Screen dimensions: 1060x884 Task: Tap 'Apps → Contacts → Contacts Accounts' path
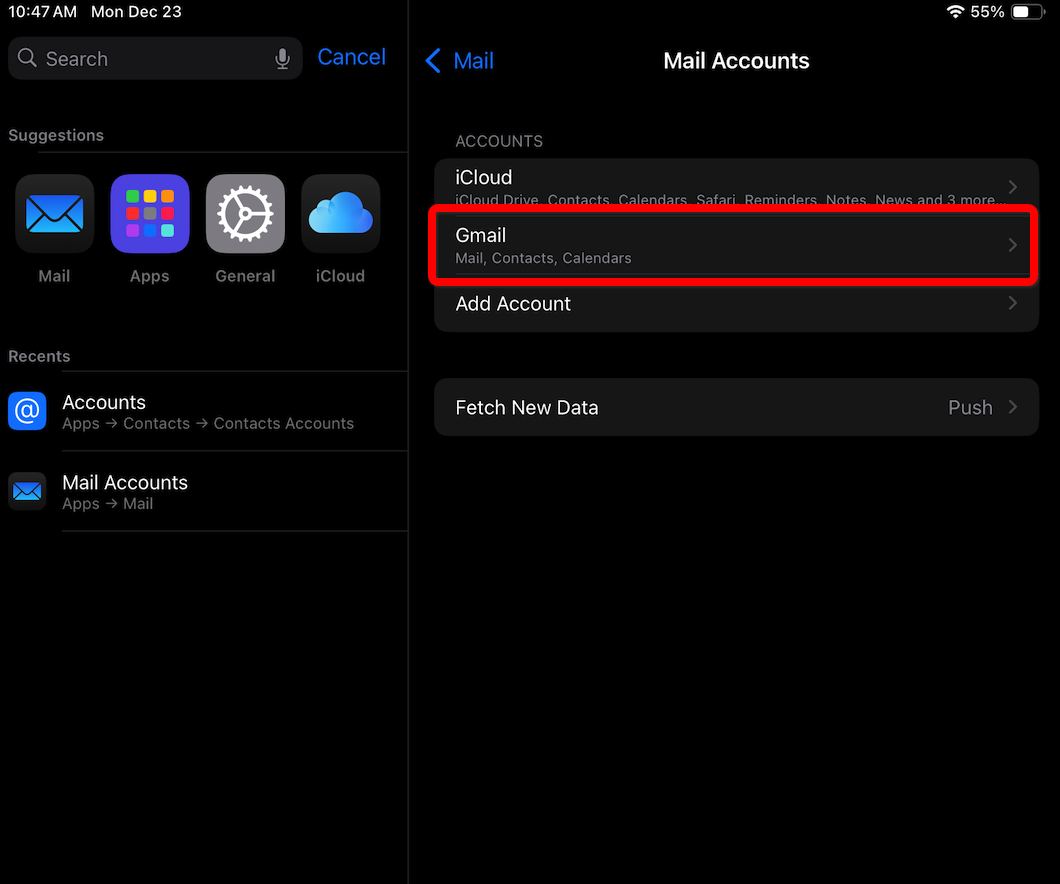point(208,424)
